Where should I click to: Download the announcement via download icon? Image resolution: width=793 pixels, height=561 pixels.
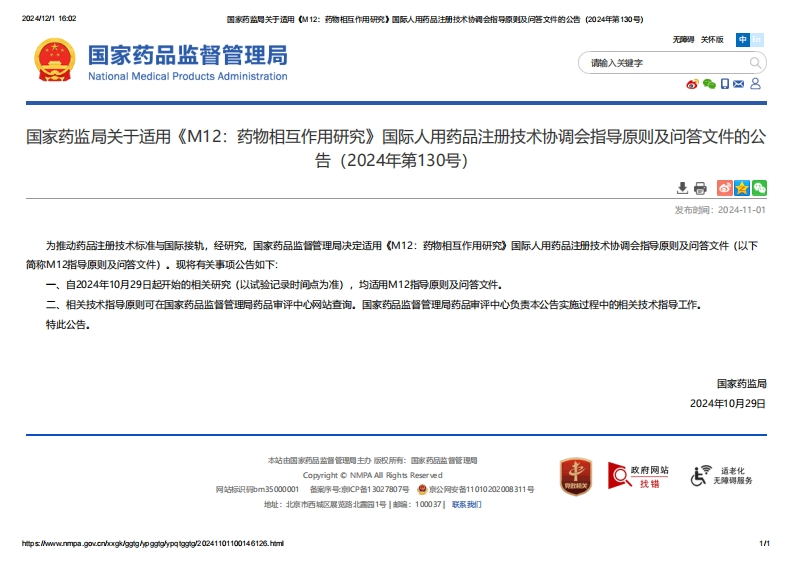pyautogui.click(x=682, y=188)
